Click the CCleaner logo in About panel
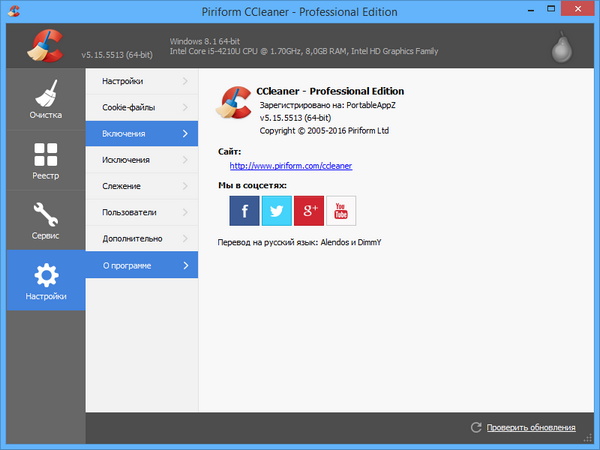This screenshot has width=600, height=450. (234, 102)
